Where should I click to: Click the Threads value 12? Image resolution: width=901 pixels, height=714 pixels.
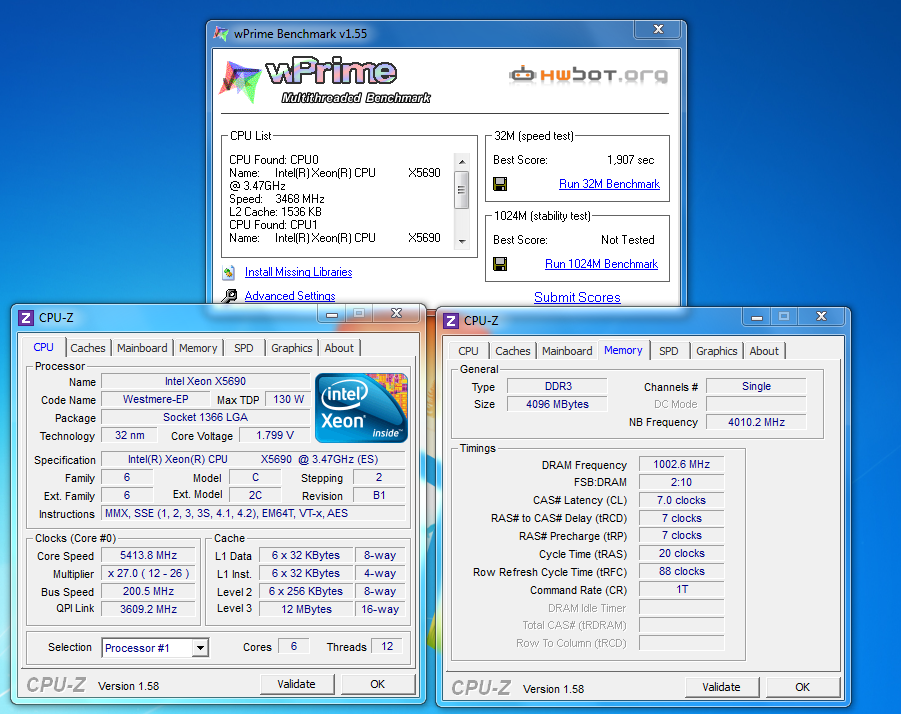pyautogui.click(x=387, y=646)
